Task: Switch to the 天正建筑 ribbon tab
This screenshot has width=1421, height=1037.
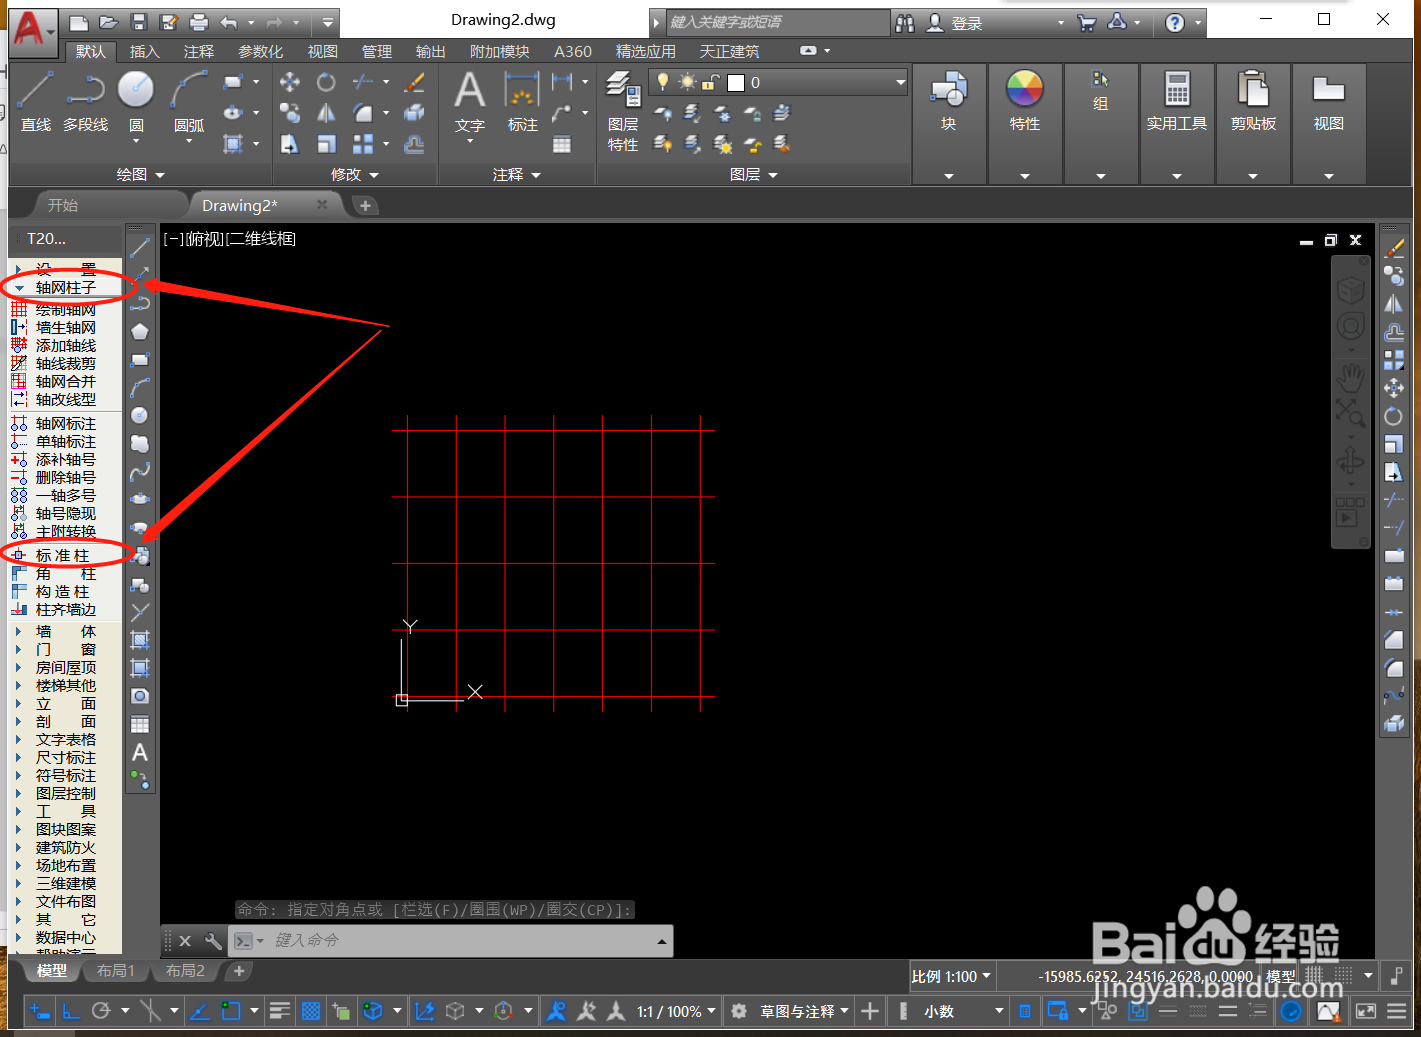Action: [729, 51]
